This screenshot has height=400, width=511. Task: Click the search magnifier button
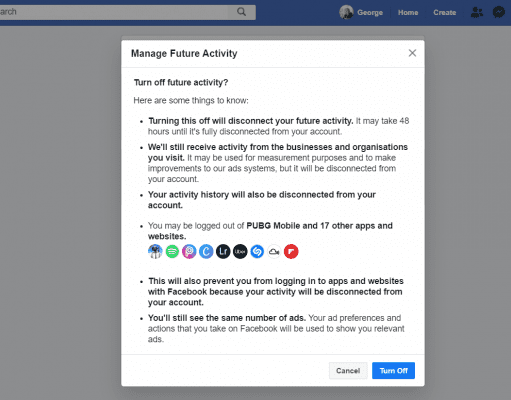click(x=242, y=12)
